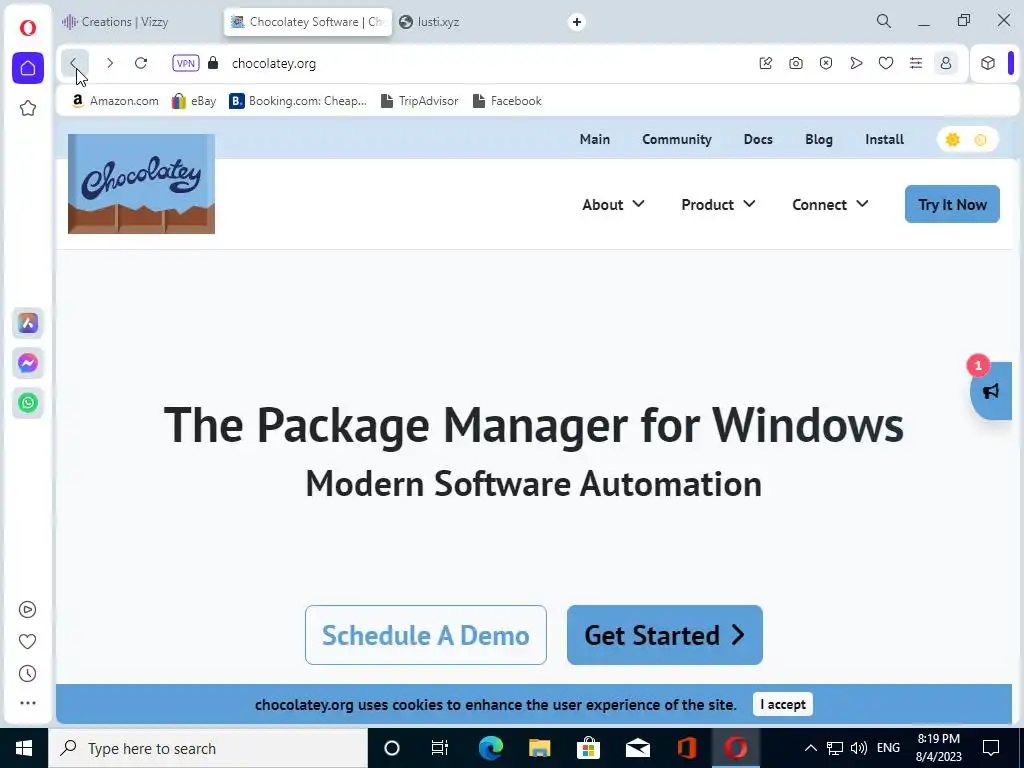The width and height of the screenshot is (1024, 768).
Task: Open Cortana circle on taskbar
Action: click(392, 748)
